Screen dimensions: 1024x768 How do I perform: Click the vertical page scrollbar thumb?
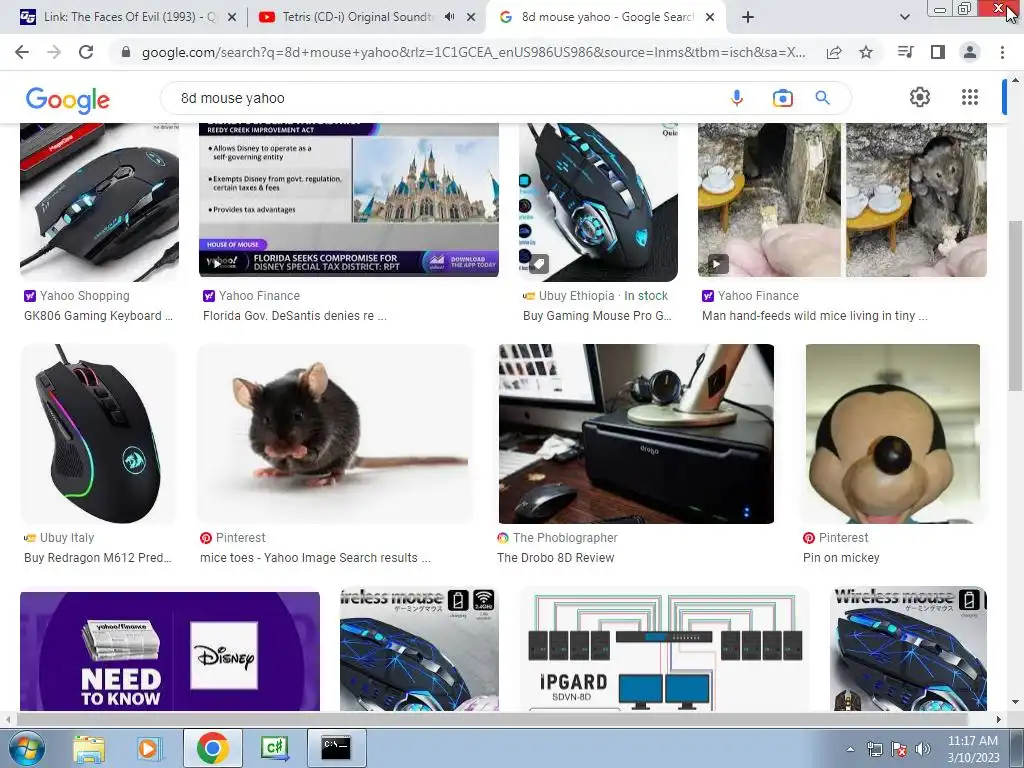click(x=1015, y=306)
